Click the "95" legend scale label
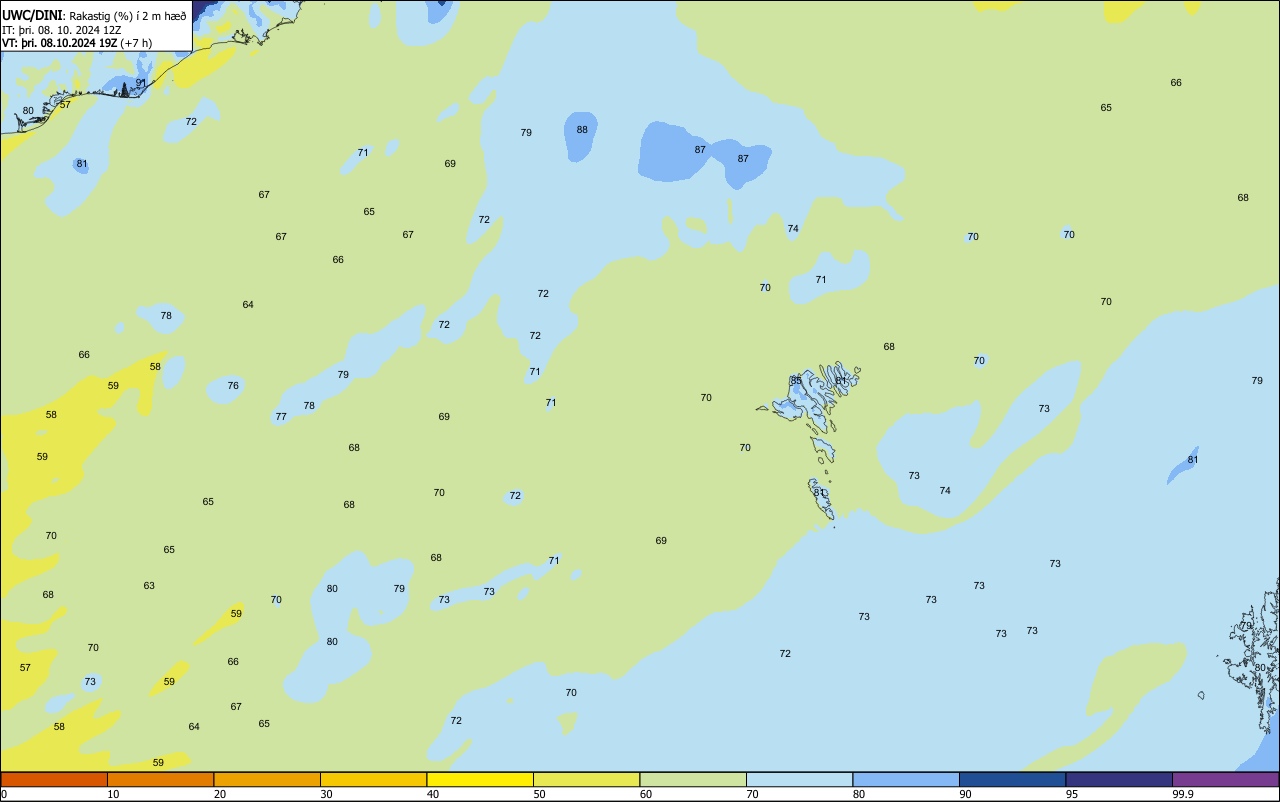The width and height of the screenshot is (1280, 802). pyautogui.click(x=1072, y=794)
